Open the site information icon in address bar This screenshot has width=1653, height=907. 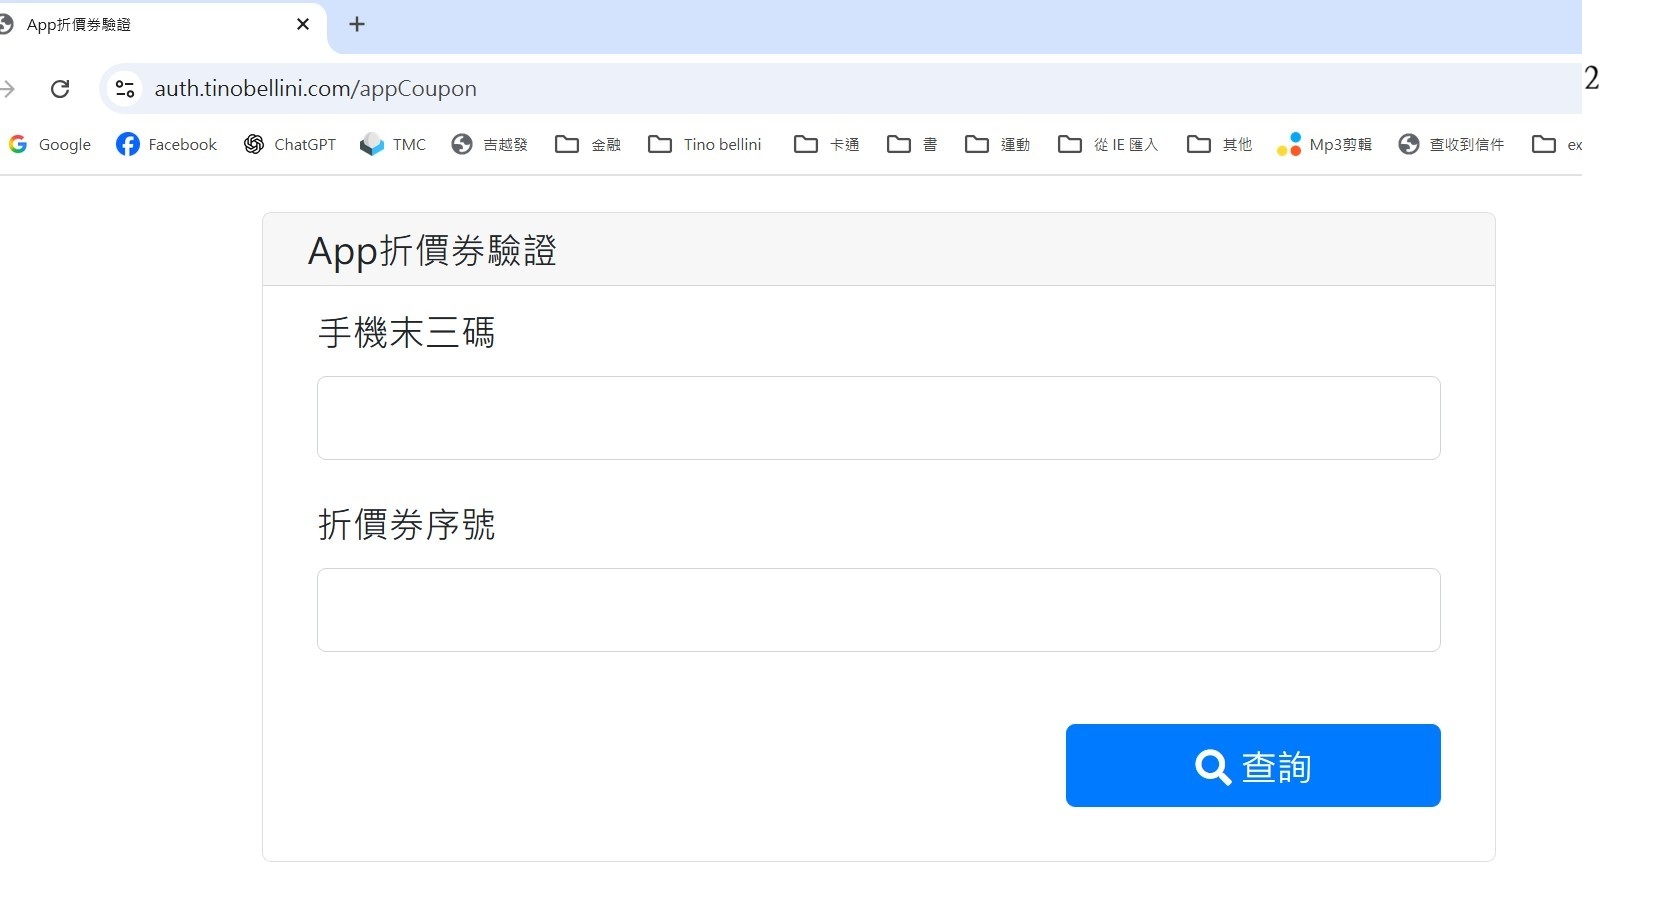(x=125, y=89)
